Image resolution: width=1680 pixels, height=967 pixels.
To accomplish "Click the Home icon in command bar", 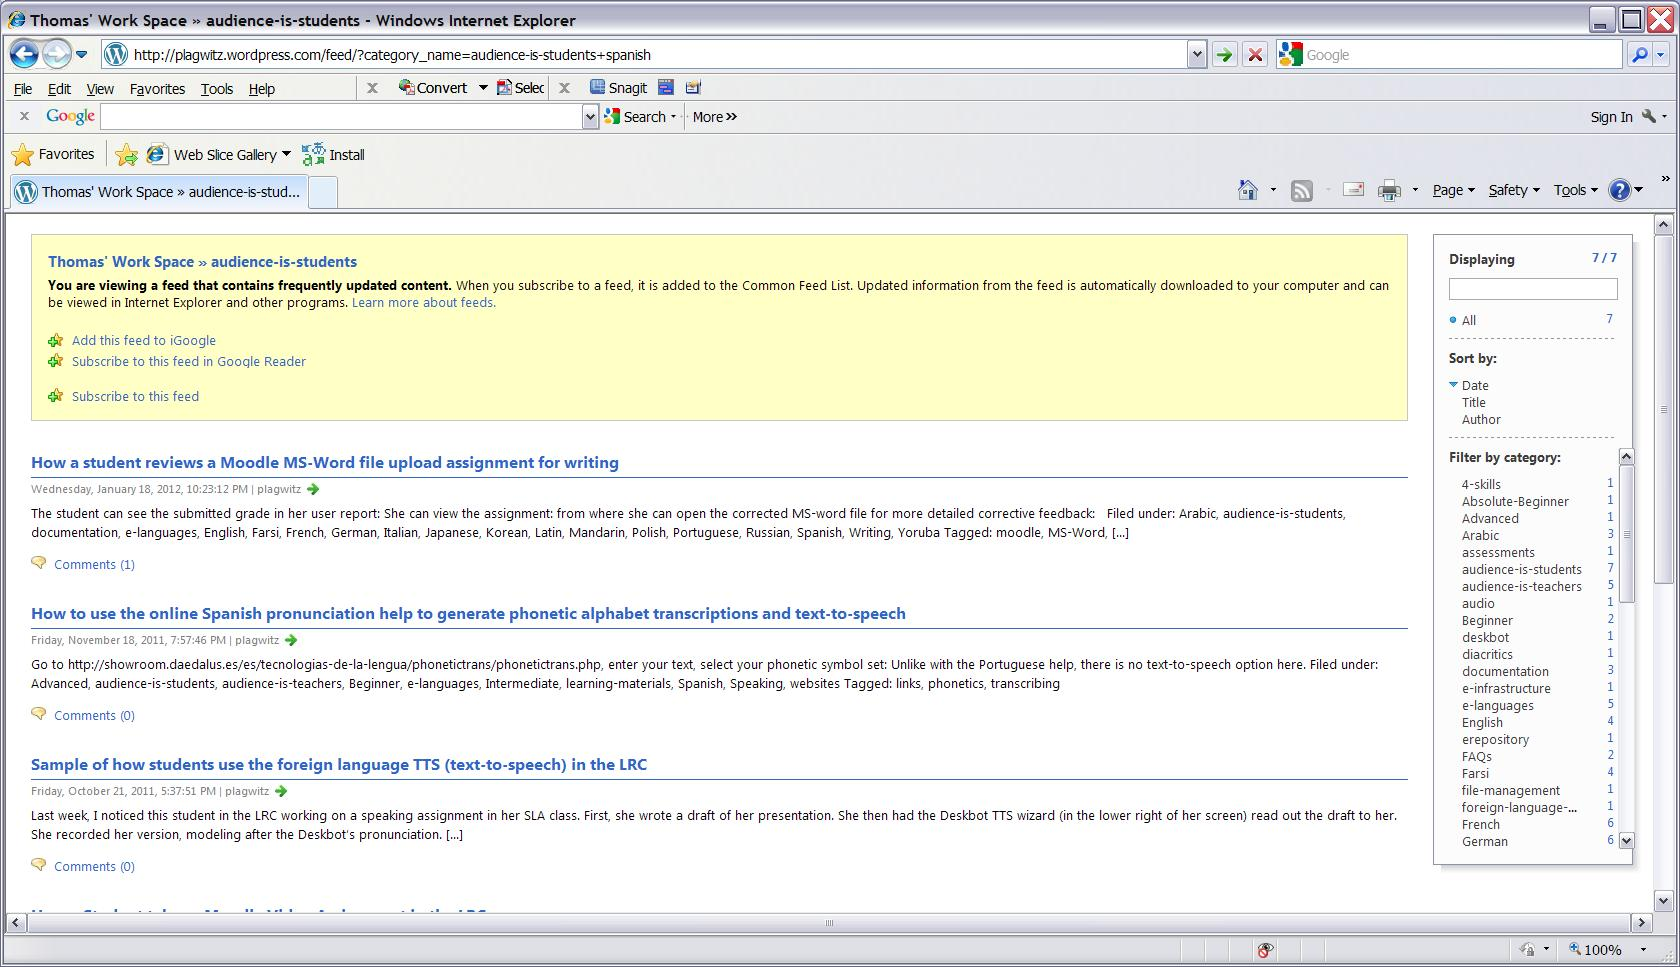I will (x=1247, y=190).
